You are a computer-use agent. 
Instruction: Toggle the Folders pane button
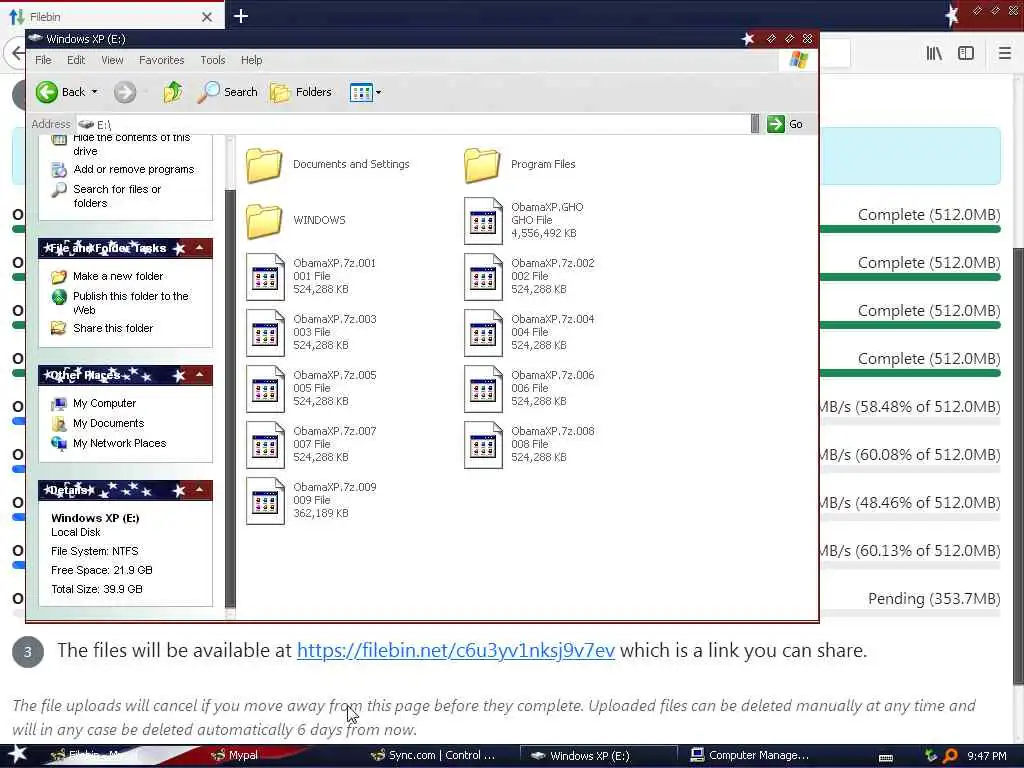pos(301,92)
